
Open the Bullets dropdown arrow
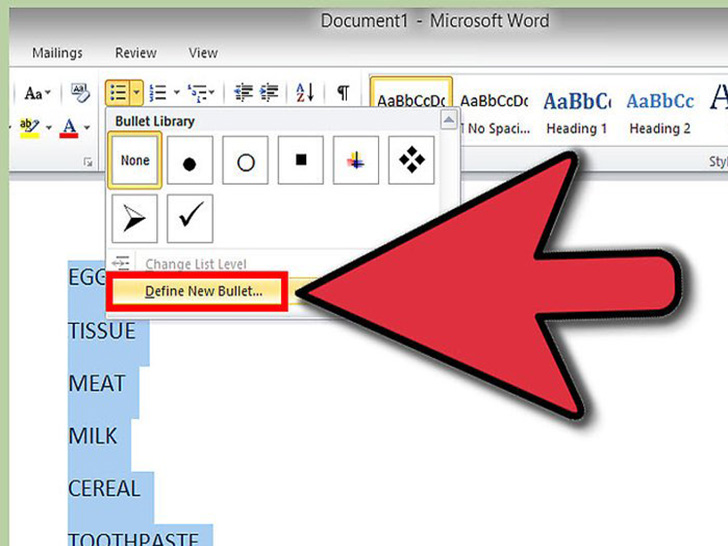coord(136,92)
